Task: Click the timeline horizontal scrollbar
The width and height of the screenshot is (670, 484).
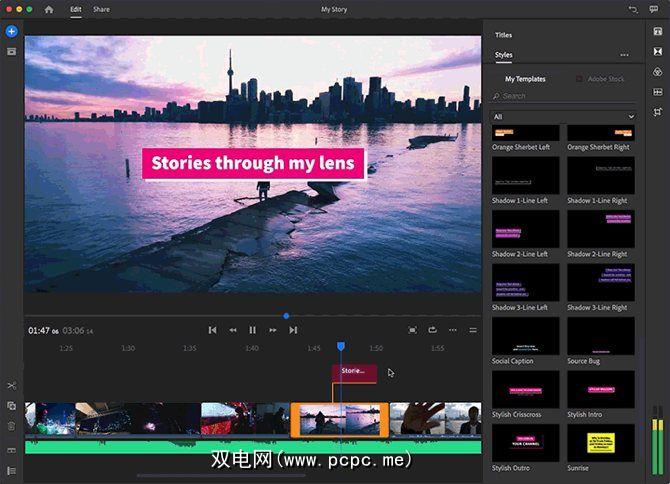Action: (x=222, y=475)
